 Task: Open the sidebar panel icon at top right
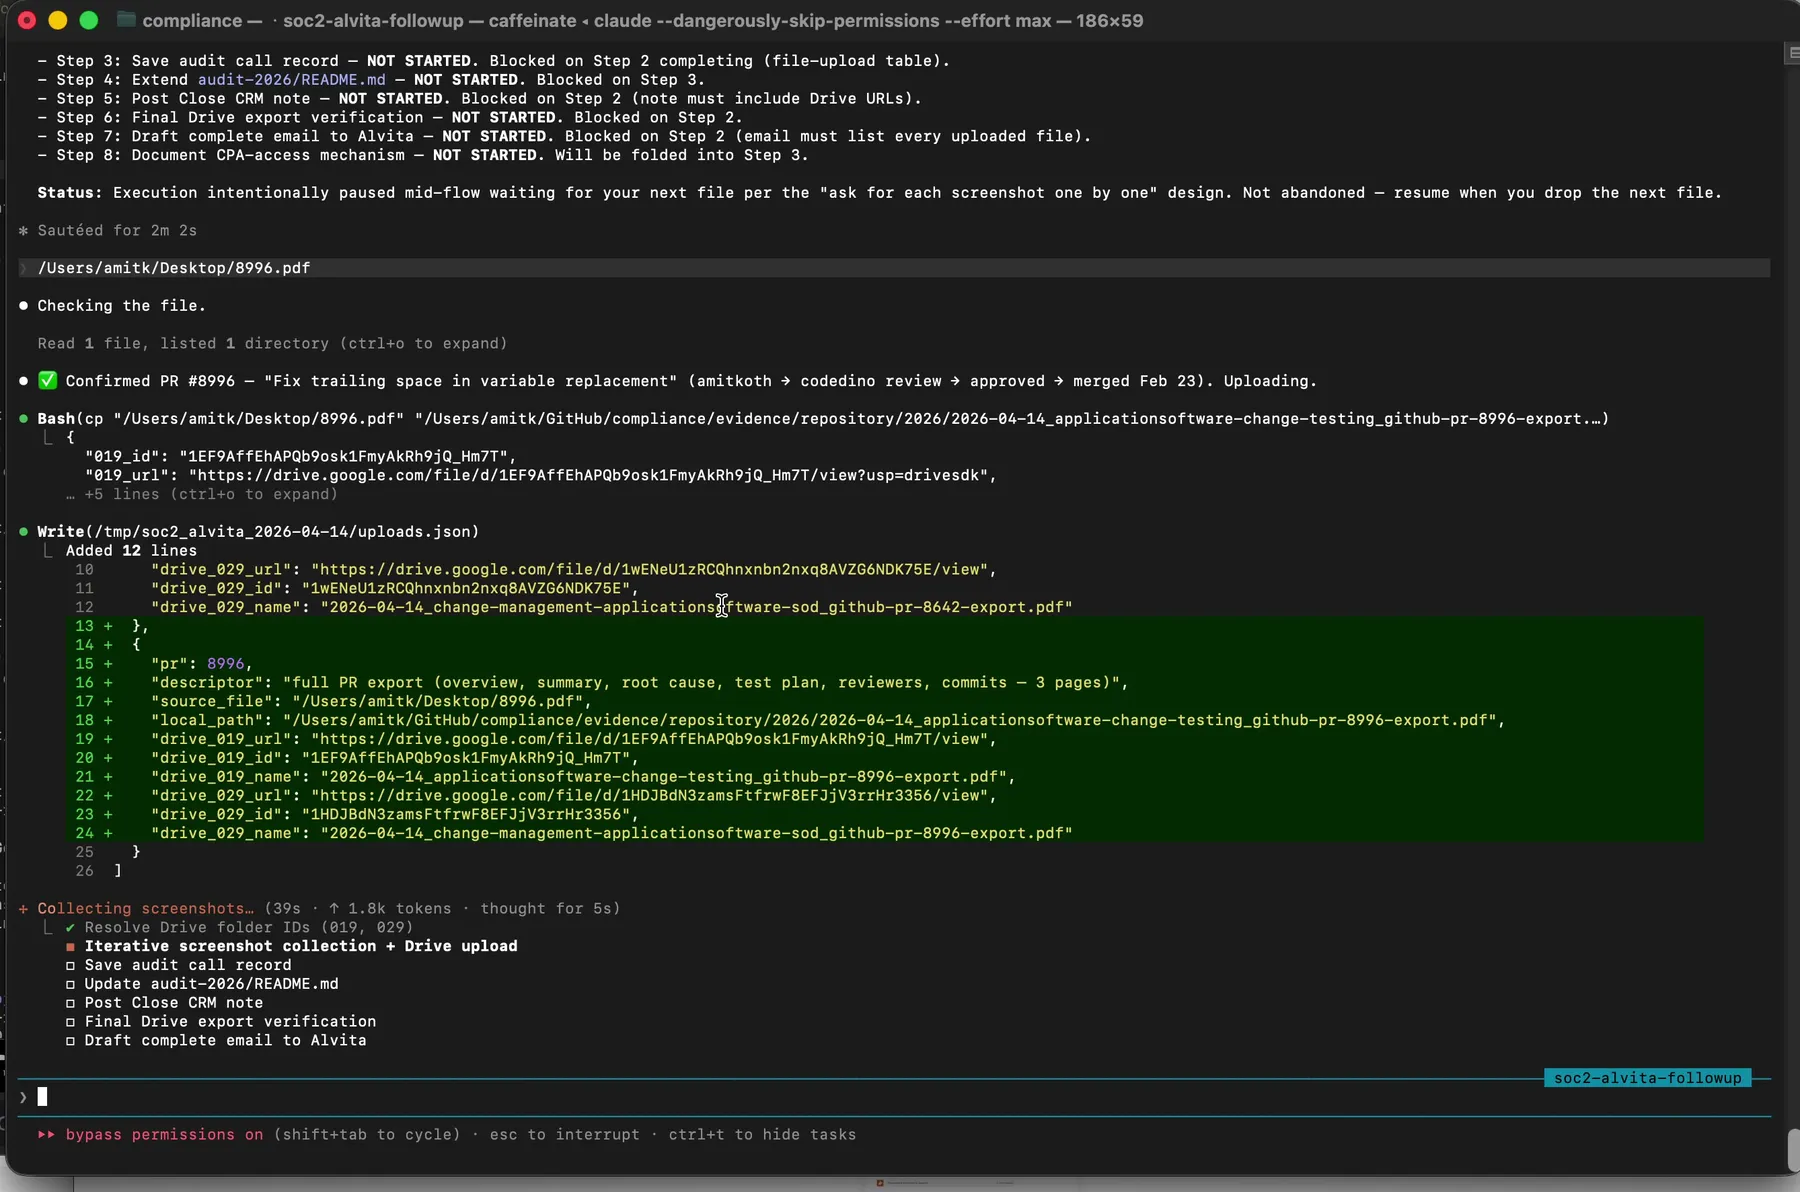point(1789,53)
